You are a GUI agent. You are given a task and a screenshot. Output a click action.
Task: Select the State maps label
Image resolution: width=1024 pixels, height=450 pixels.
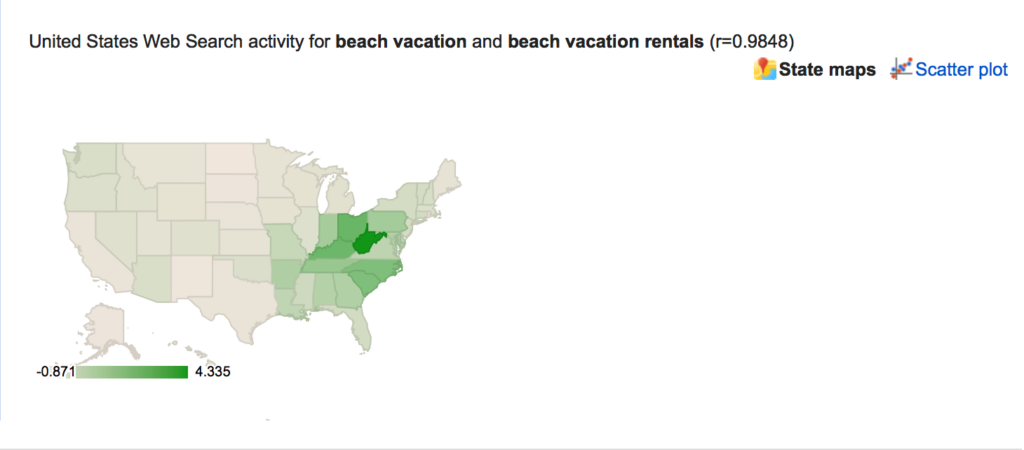pyautogui.click(x=827, y=70)
